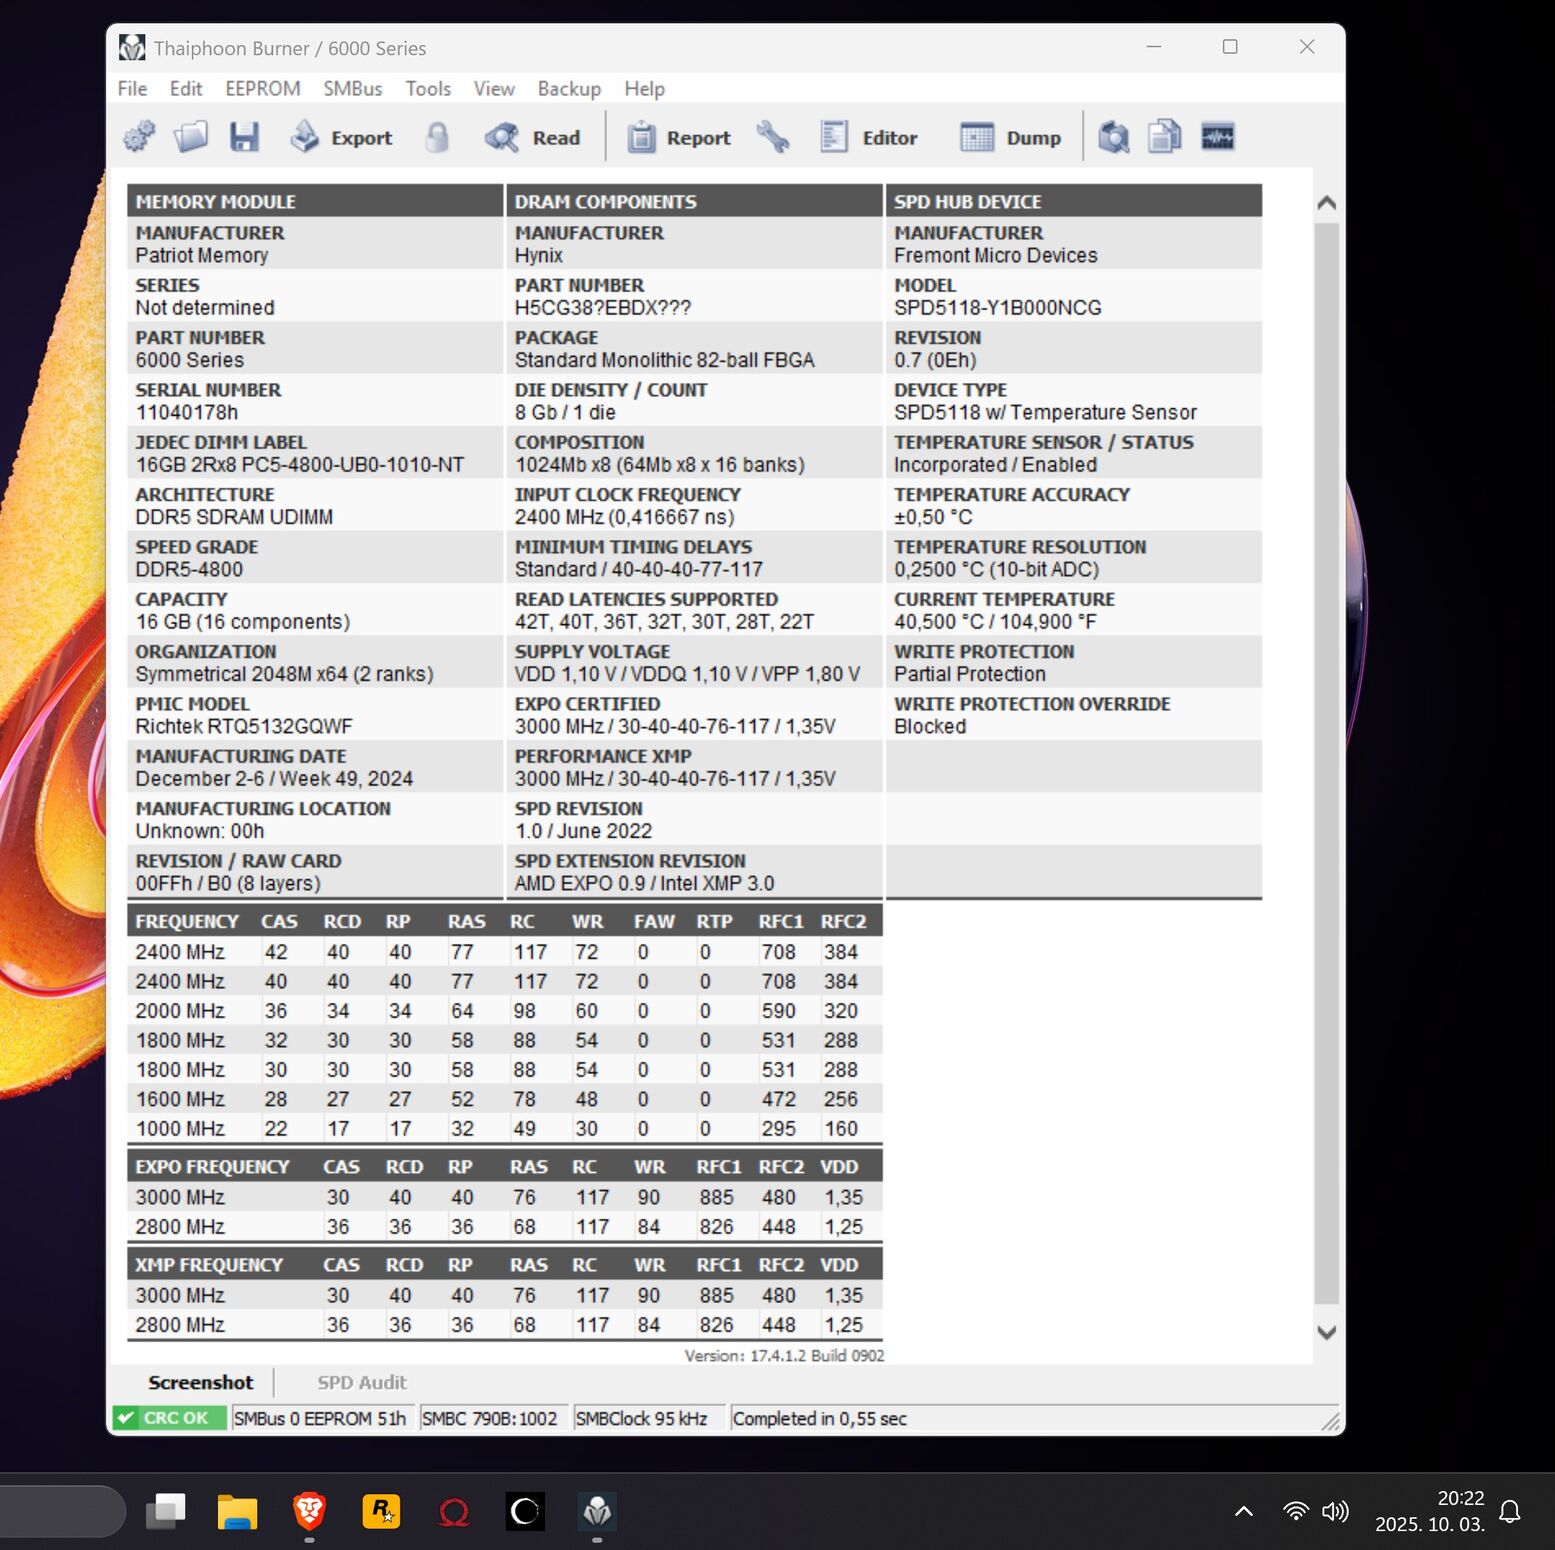Click the Richtek RTQ5132GQWF PMIC value
This screenshot has height=1550, width=1555.
(244, 726)
